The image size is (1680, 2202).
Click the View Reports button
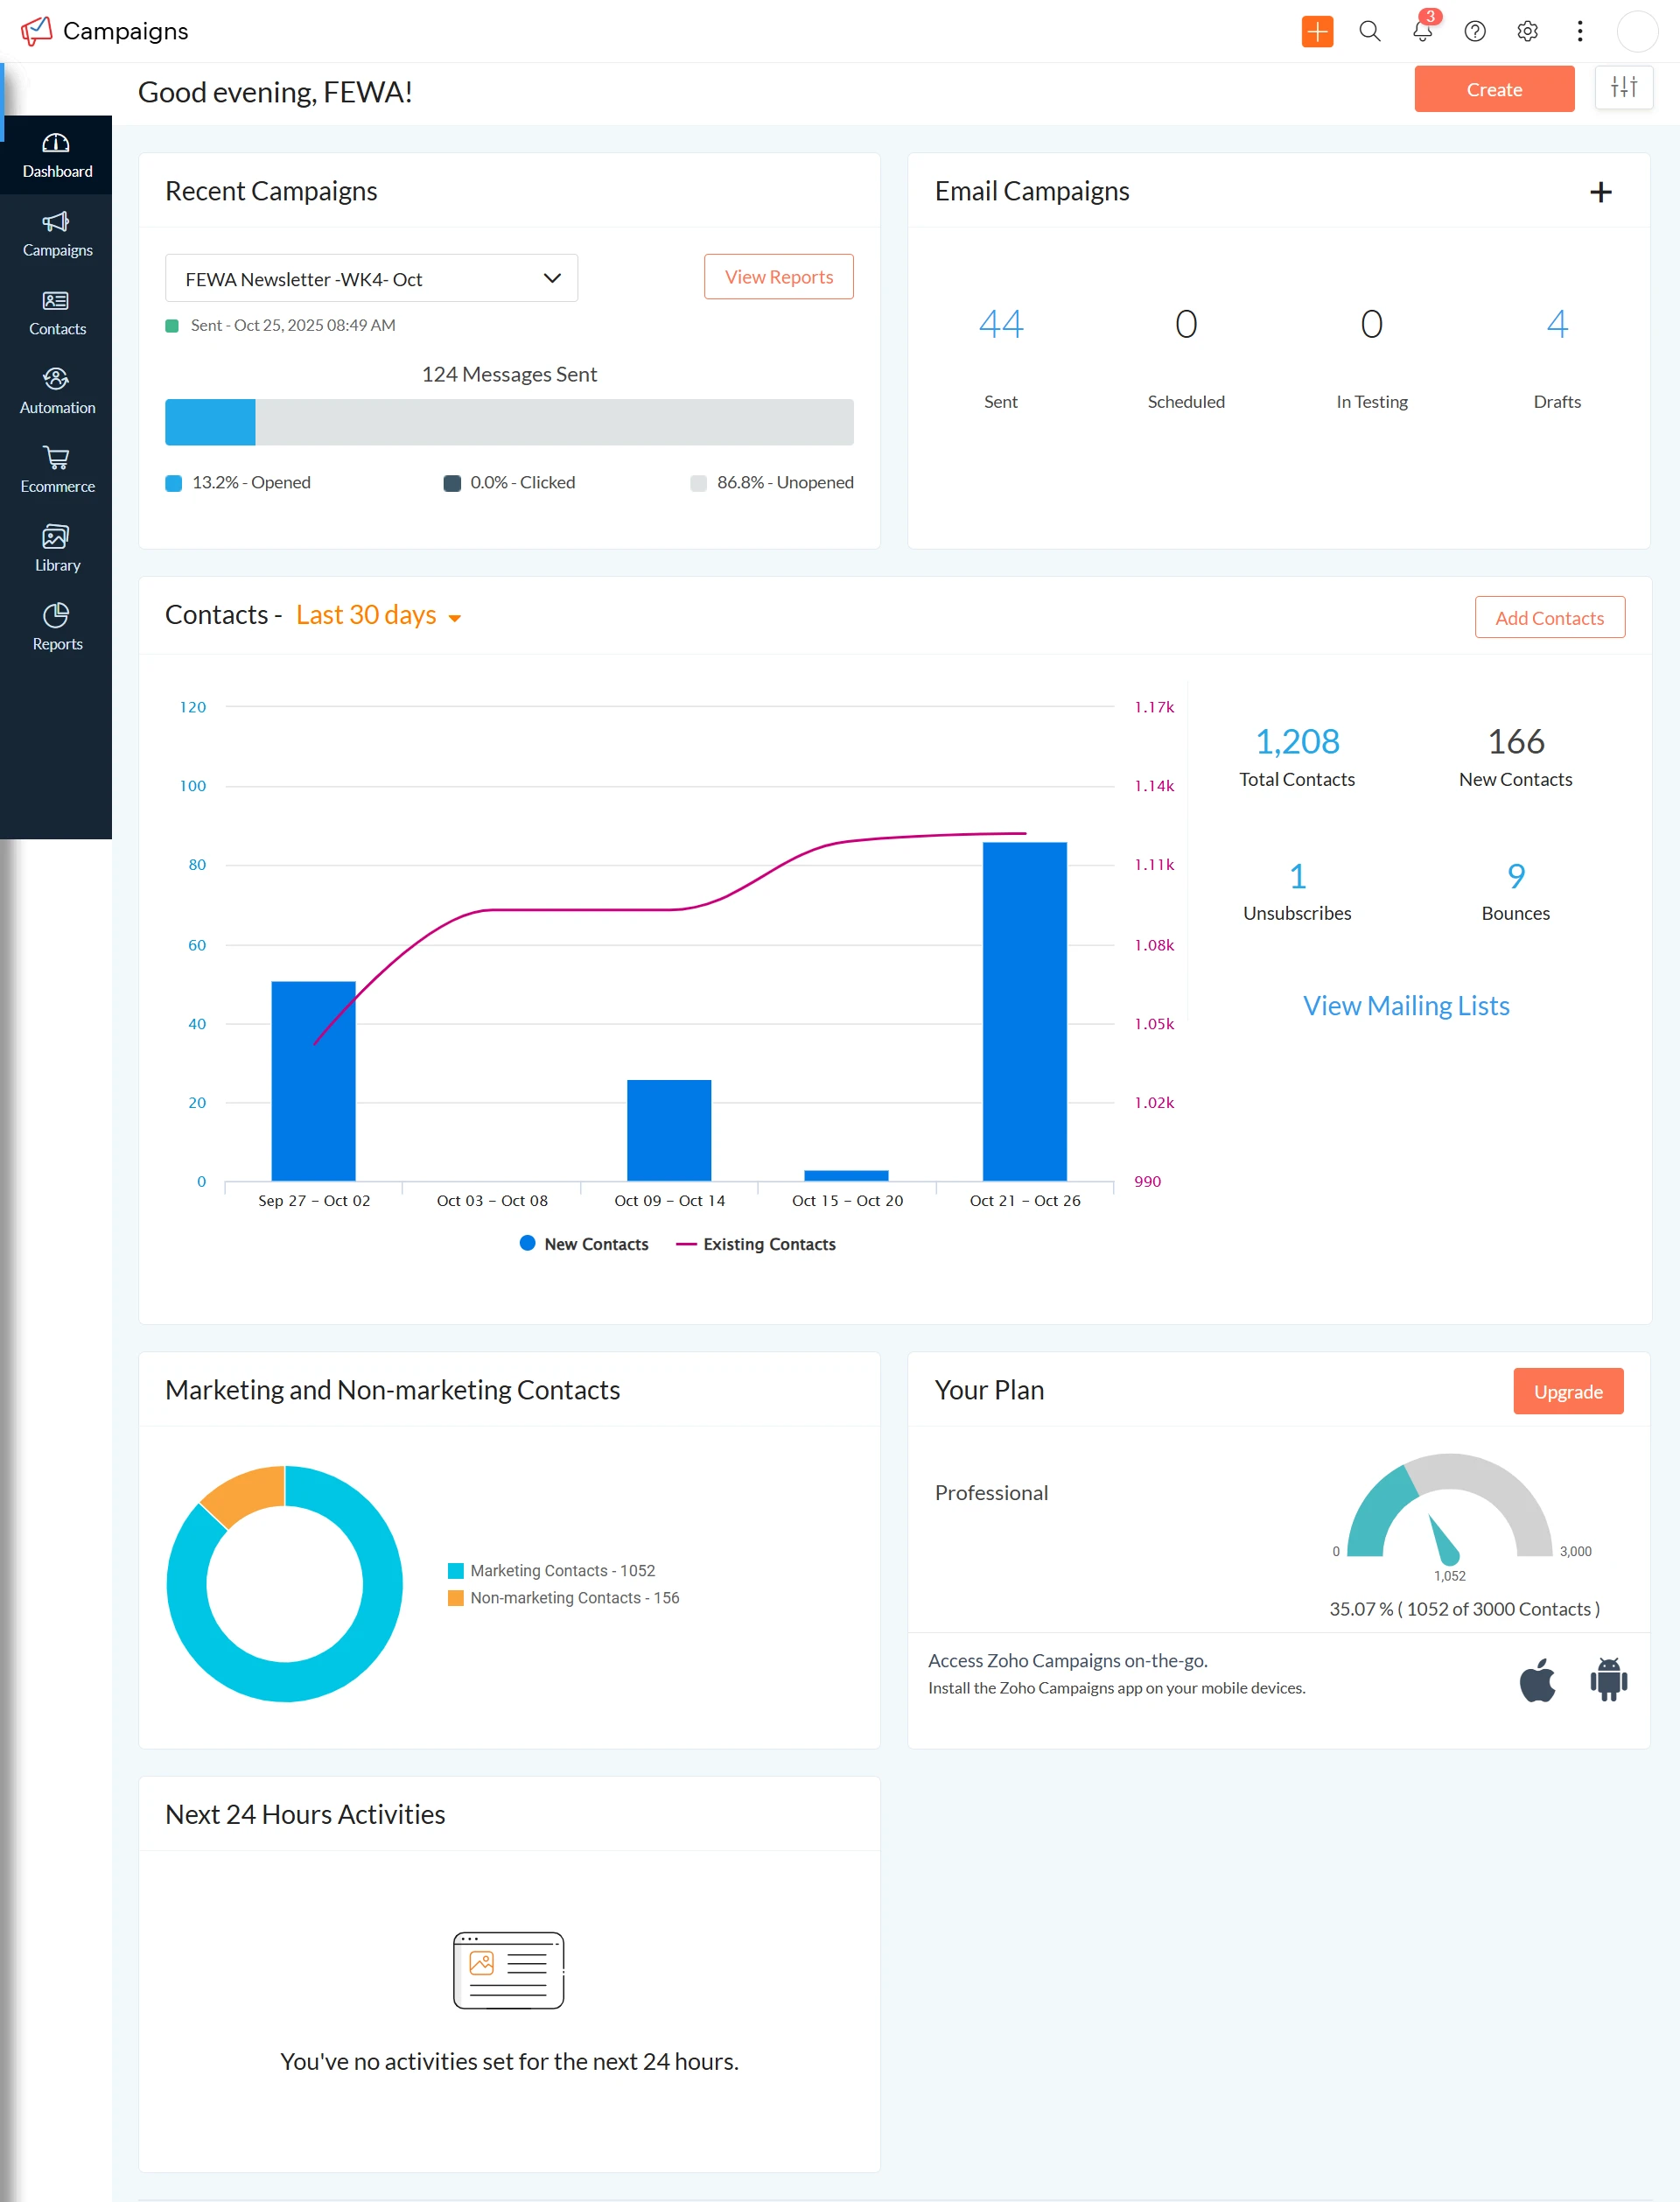click(x=778, y=277)
